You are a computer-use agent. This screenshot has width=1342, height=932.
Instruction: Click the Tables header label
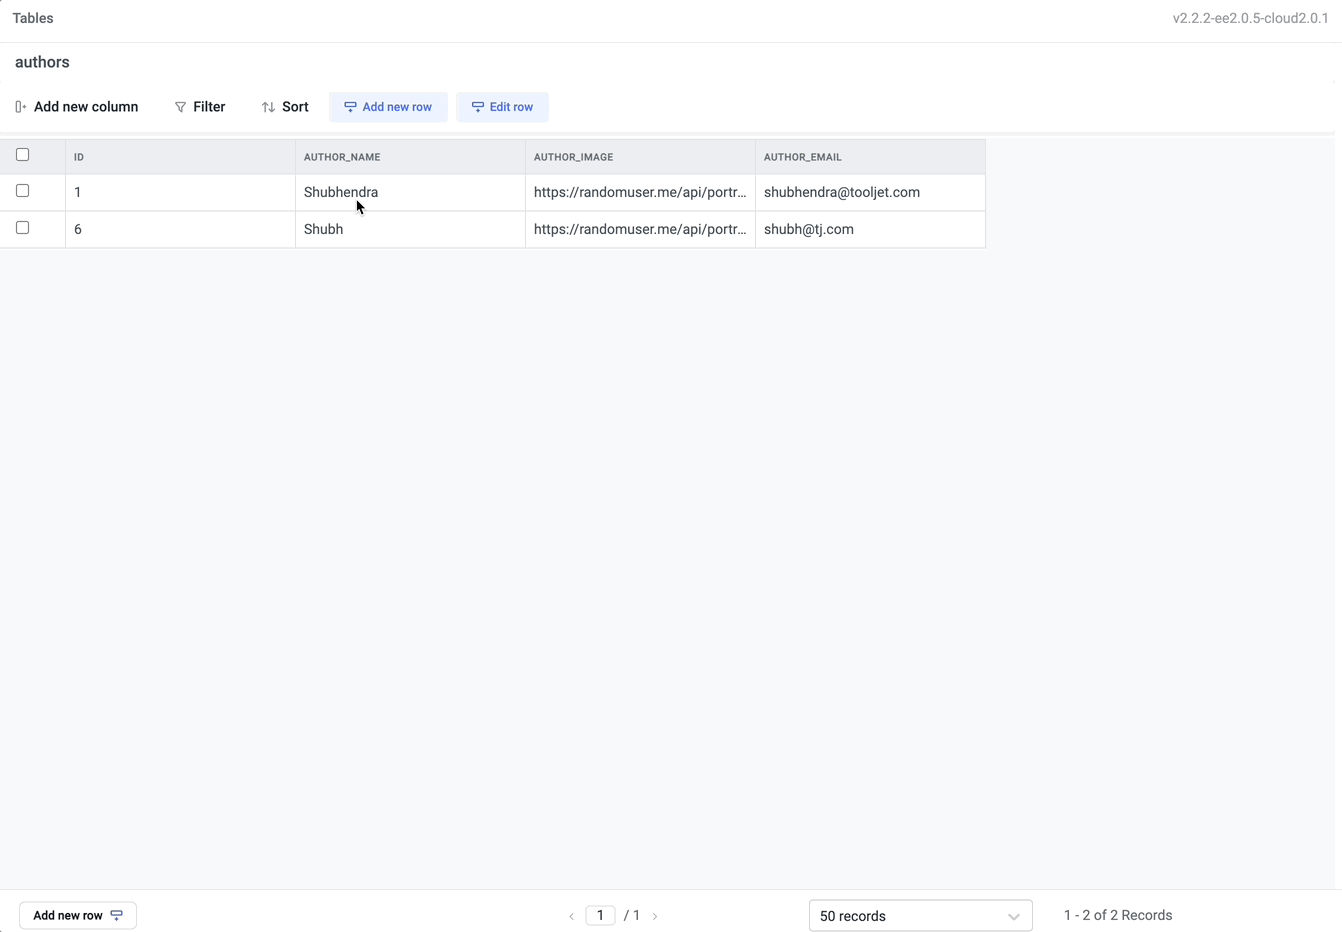click(33, 18)
